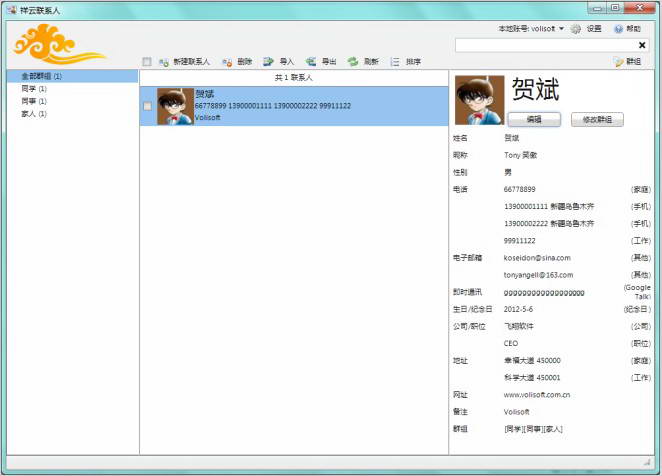Click the 删除 toolbar label
This screenshot has height=476, width=662.
[x=244, y=62]
